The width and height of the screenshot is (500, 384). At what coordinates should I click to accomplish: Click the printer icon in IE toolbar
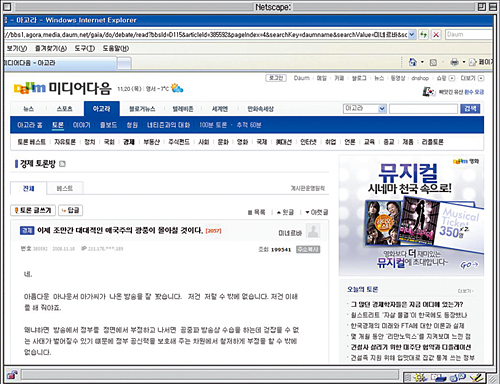coord(454,62)
